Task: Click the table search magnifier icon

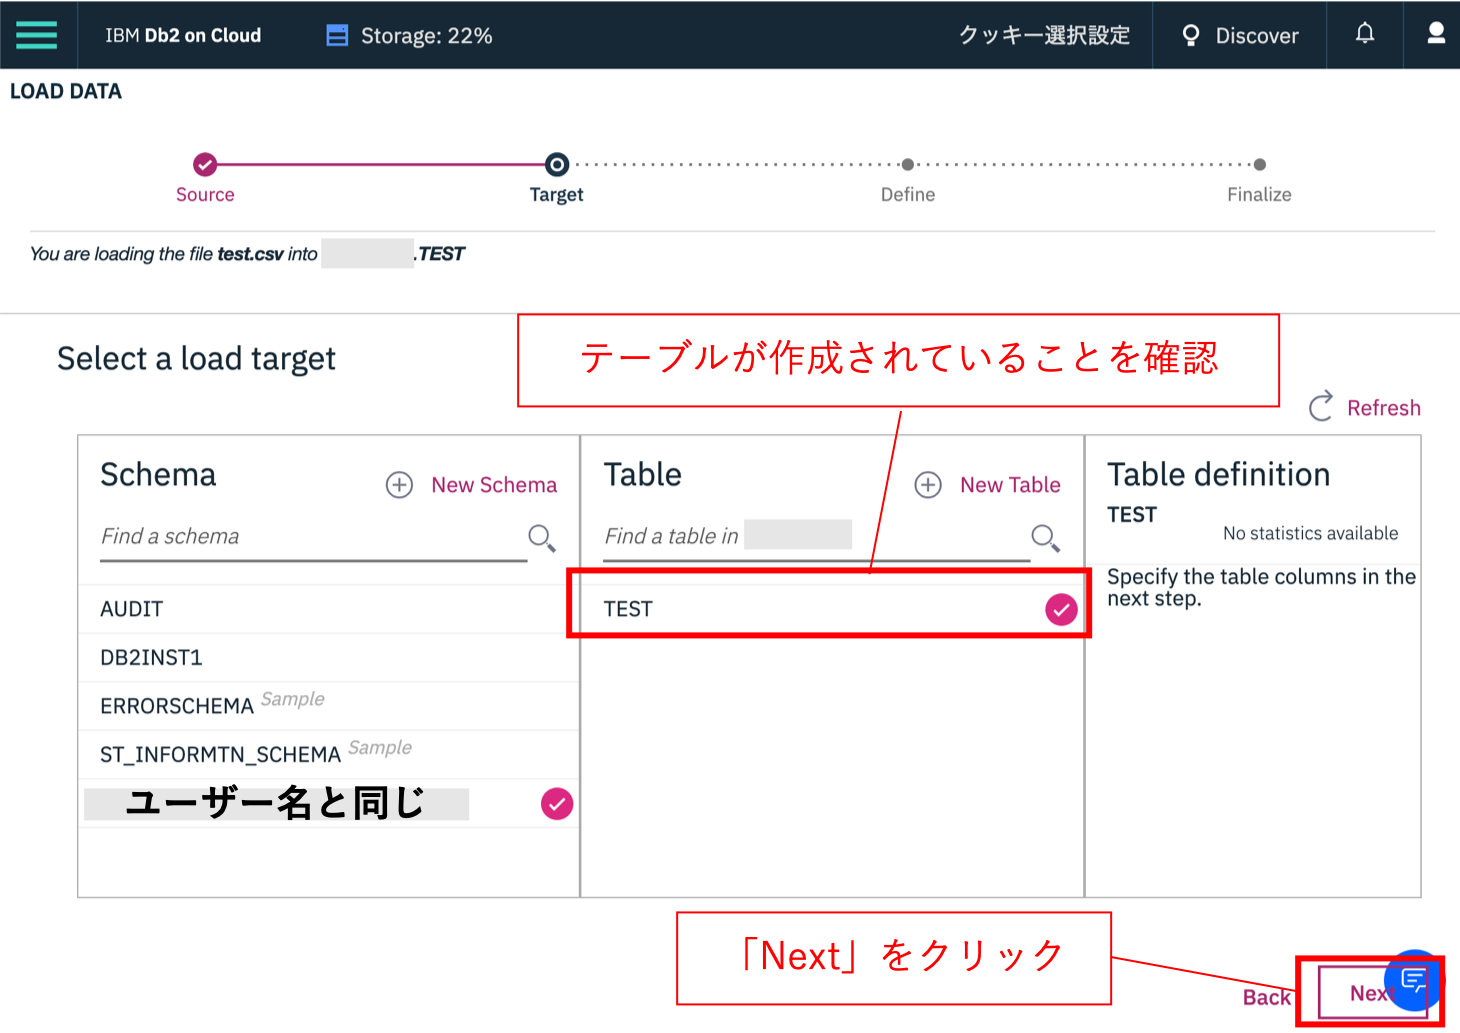Action: (1044, 537)
